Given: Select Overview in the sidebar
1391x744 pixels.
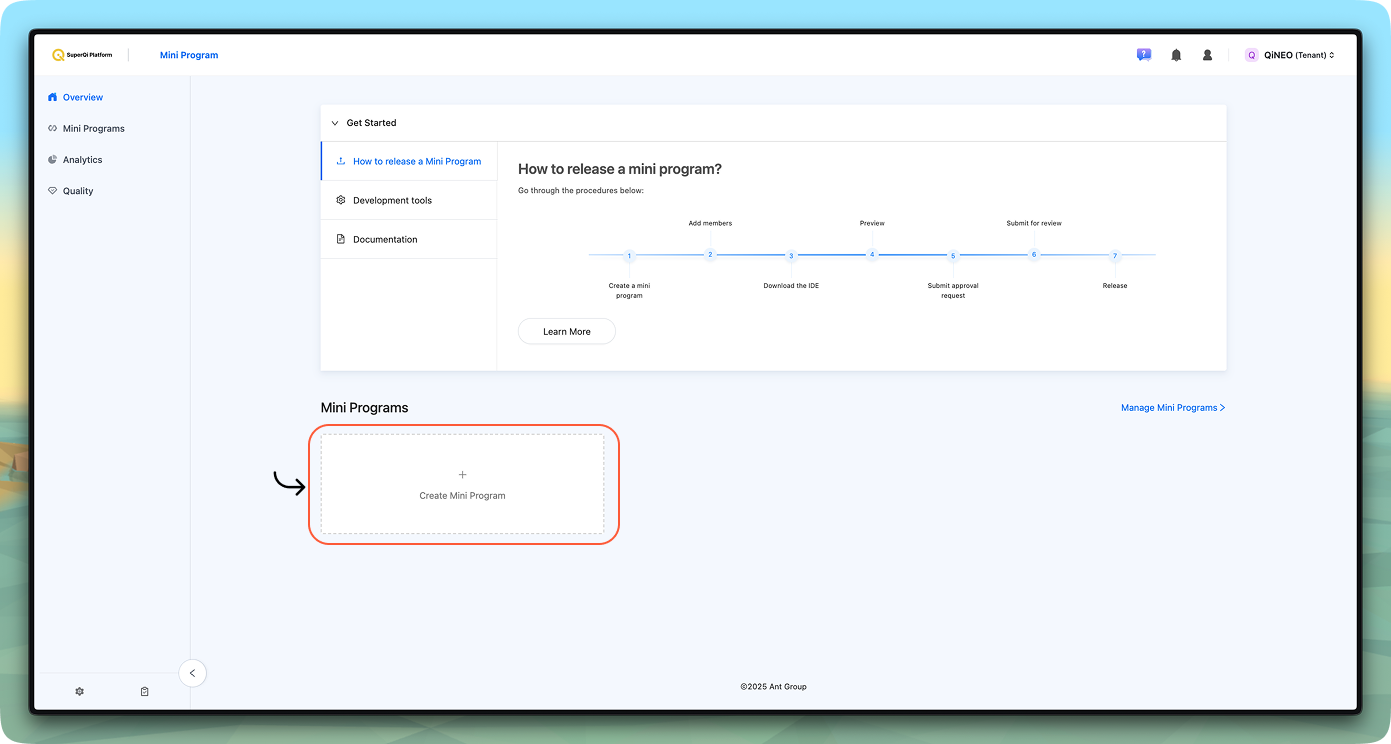Looking at the screenshot, I should 82,97.
